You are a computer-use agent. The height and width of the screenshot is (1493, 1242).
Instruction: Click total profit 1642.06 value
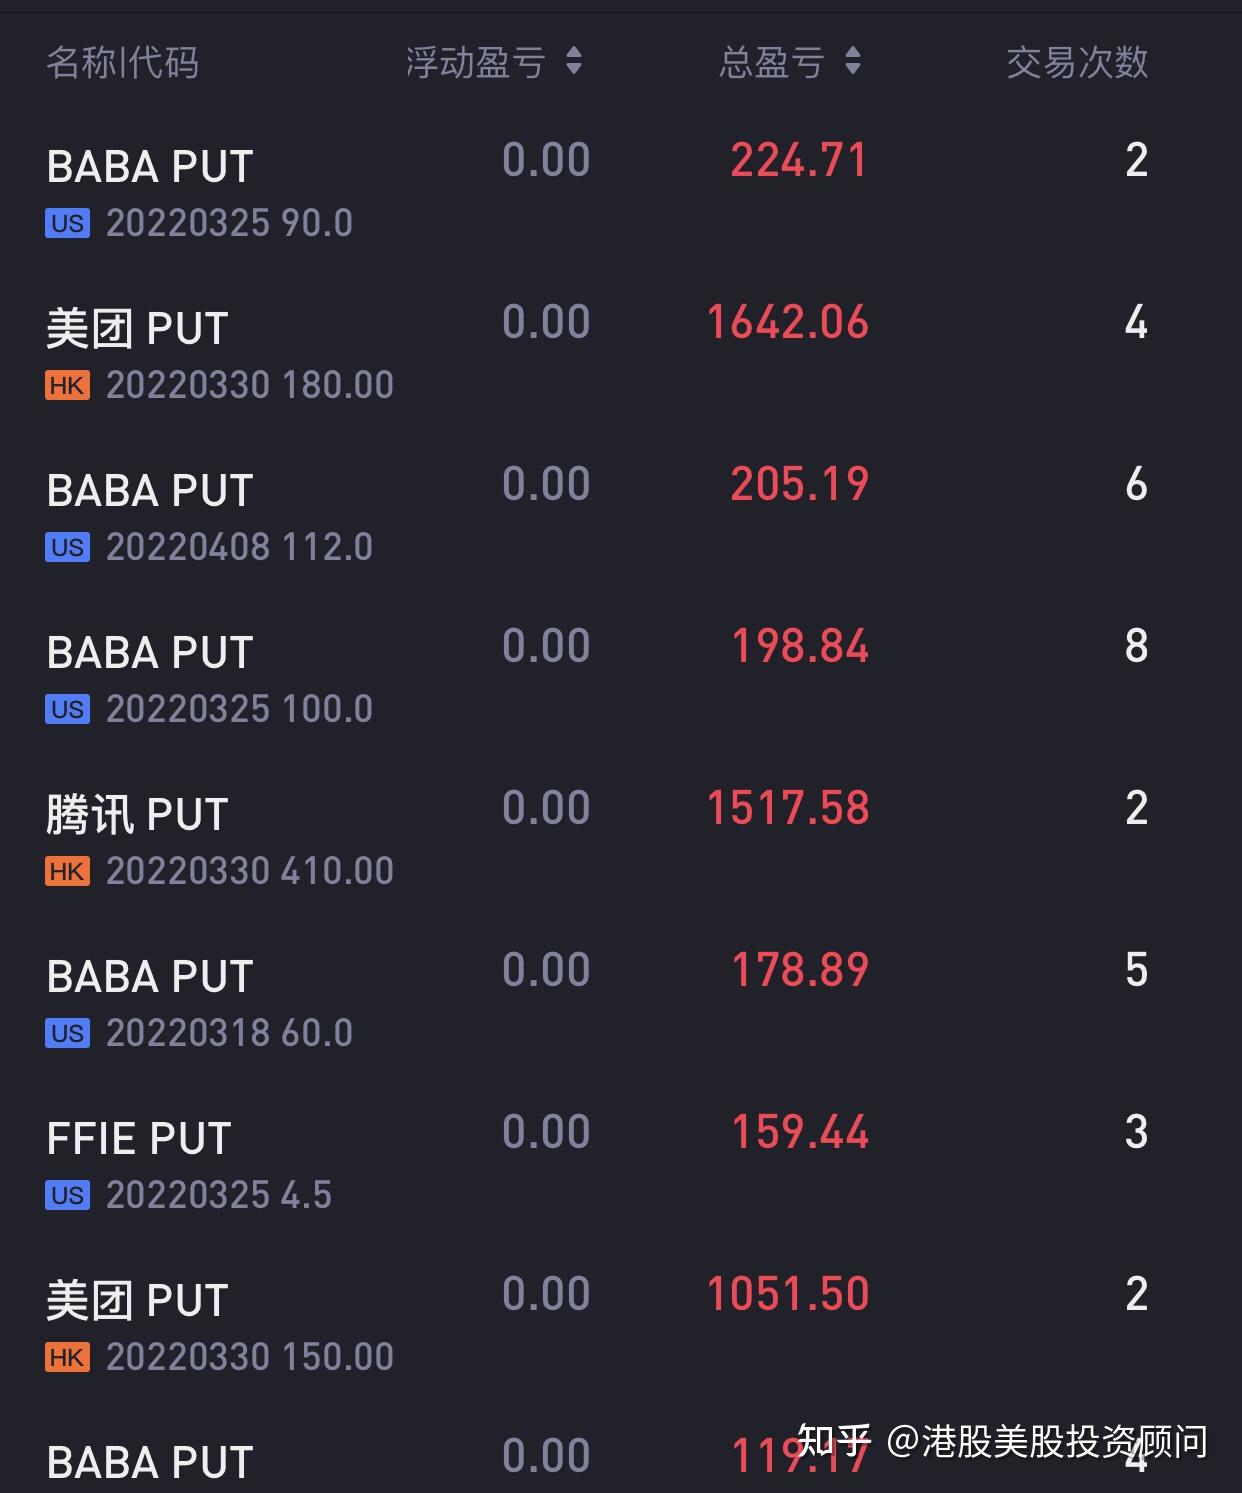788,322
